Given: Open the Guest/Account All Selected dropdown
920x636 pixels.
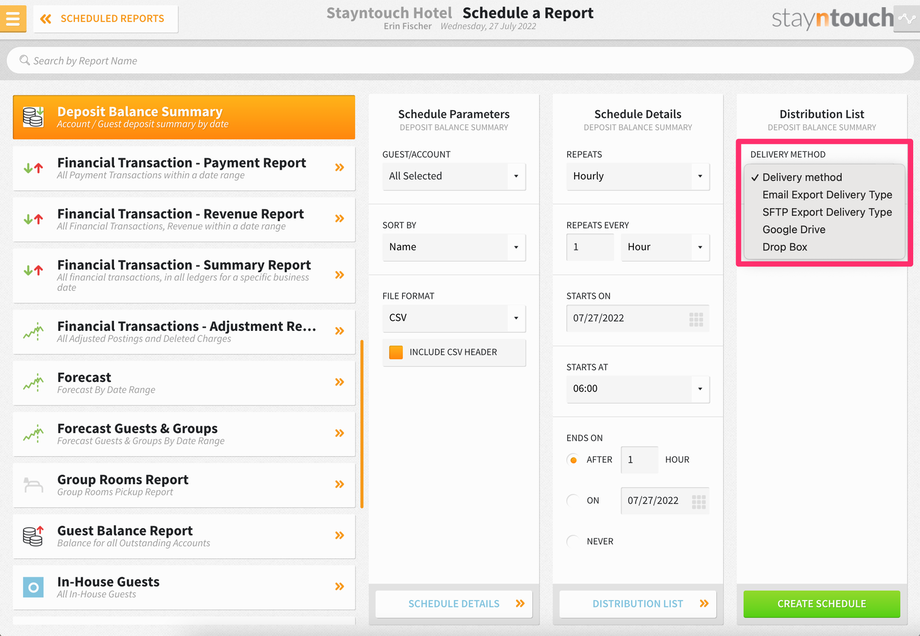Looking at the screenshot, I should pyautogui.click(x=454, y=176).
